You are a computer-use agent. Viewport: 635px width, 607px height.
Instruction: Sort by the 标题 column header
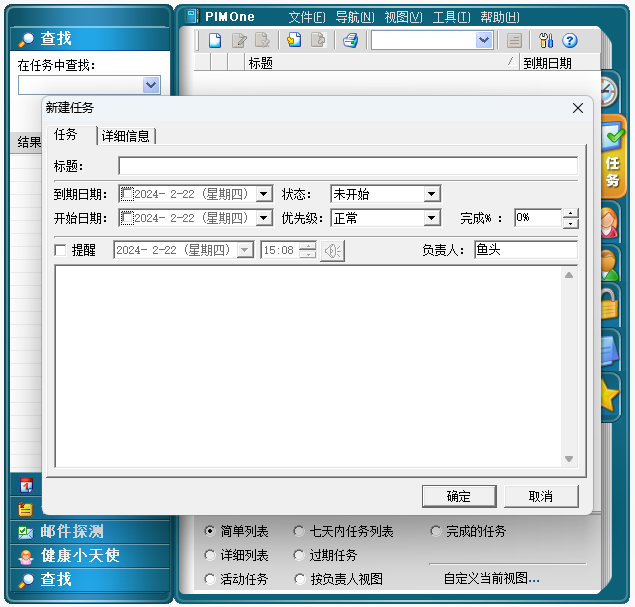pyautogui.click(x=381, y=63)
